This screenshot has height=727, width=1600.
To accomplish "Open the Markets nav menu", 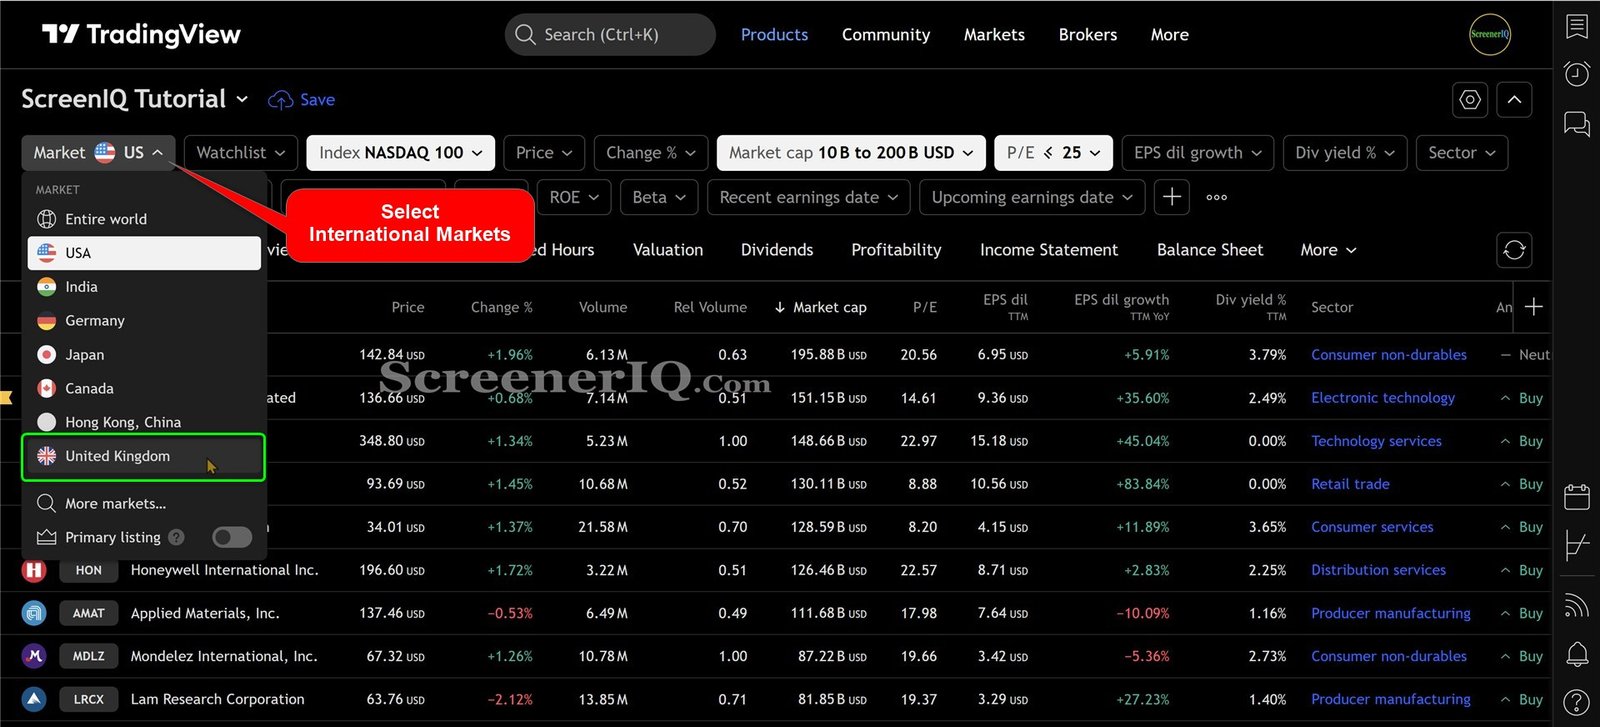I will (994, 35).
